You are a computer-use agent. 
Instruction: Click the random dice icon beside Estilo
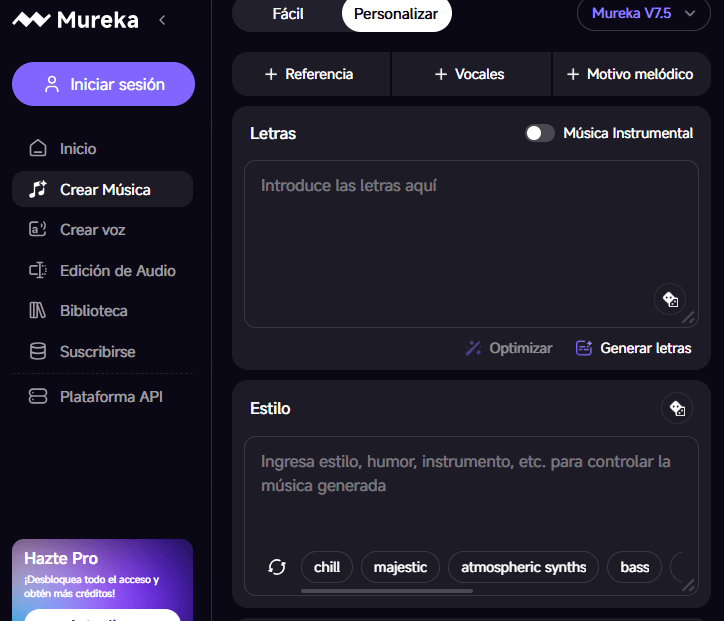pyautogui.click(x=677, y=408)
